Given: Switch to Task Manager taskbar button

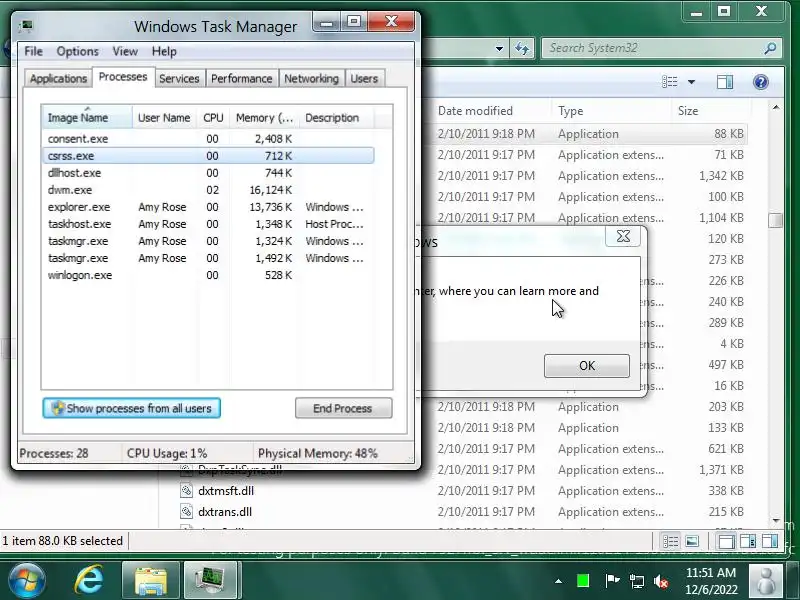Looking at the screenshot, I should point(210,581).
